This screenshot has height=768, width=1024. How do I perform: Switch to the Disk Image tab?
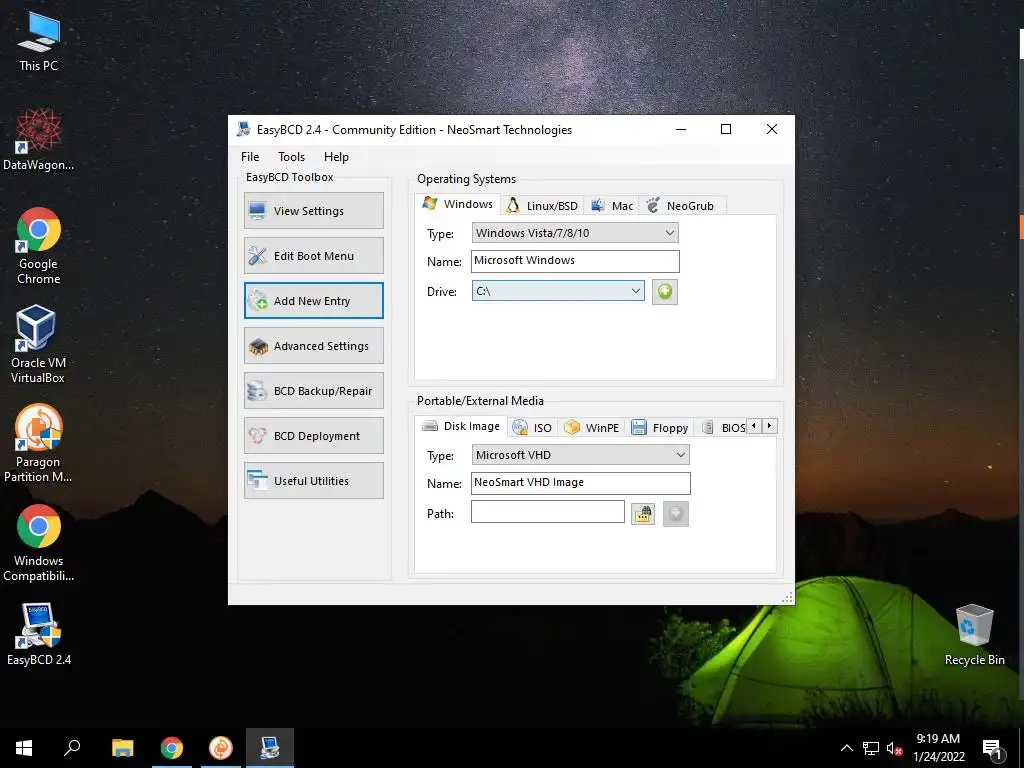(x=461, y=426)
